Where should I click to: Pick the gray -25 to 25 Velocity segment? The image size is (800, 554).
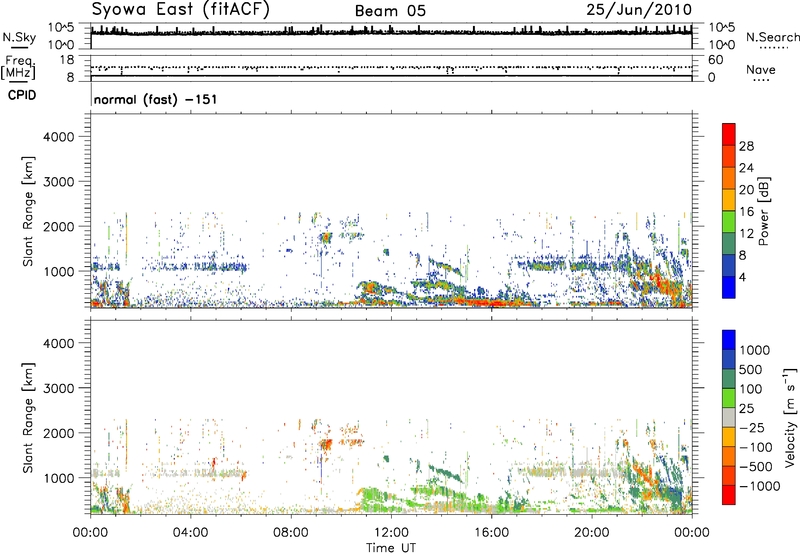point(729,417)
